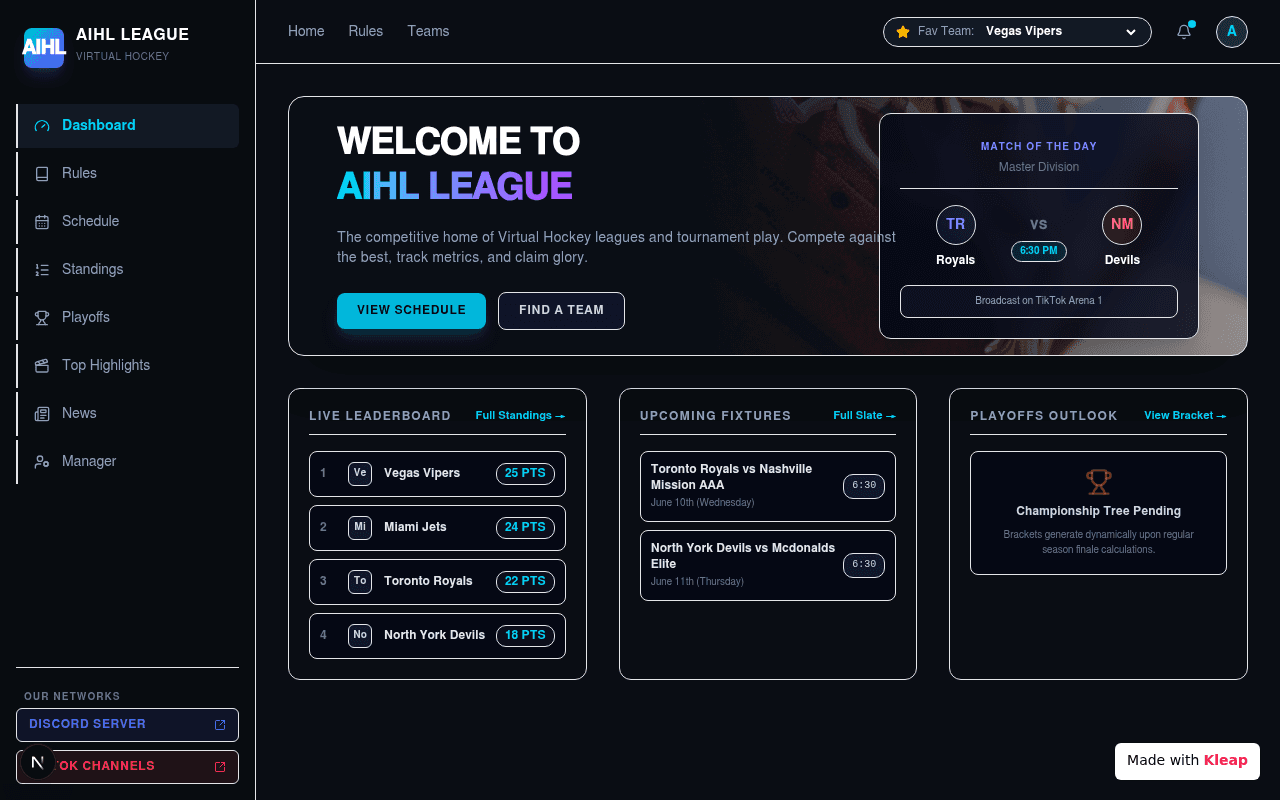This screenshot has width=1280, height=800.
Task: Click the round 'N' badge icon
Action: pyautogui.click(x=38, y=762)
